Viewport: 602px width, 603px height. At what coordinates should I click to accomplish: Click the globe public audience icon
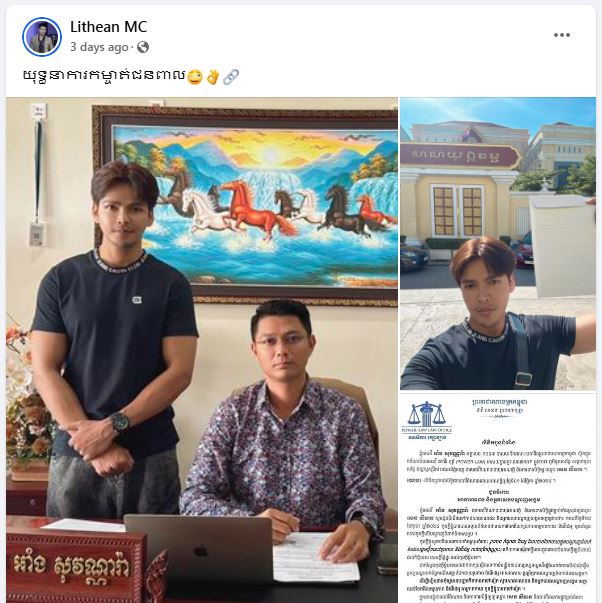pos(143,47)
